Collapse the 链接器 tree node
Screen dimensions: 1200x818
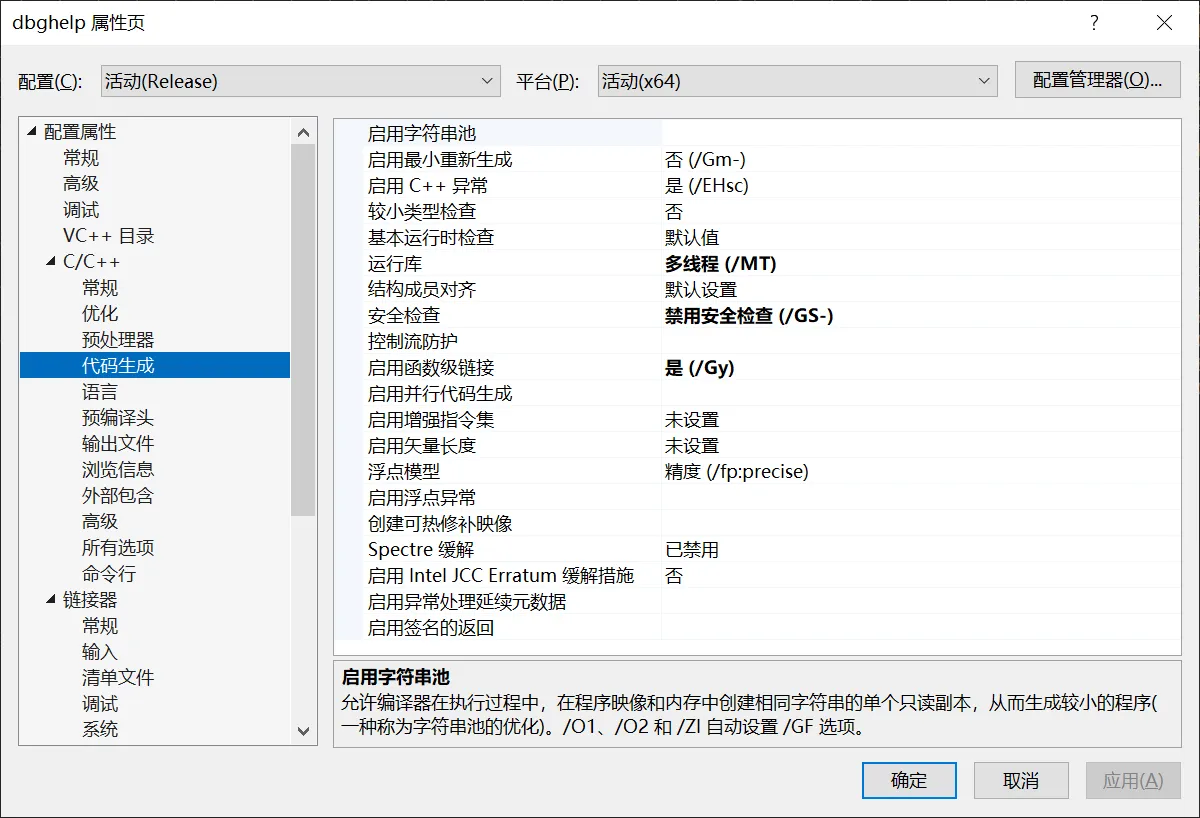51,600
